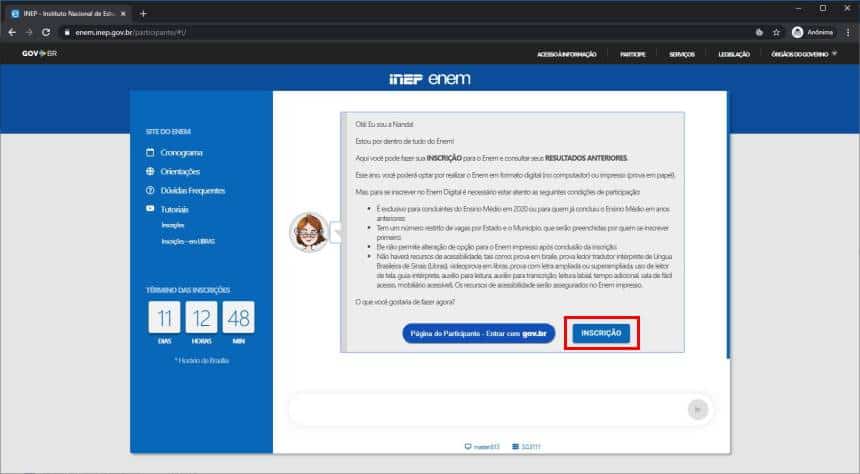Open the Anônima profile button

(x=812, y=32)
